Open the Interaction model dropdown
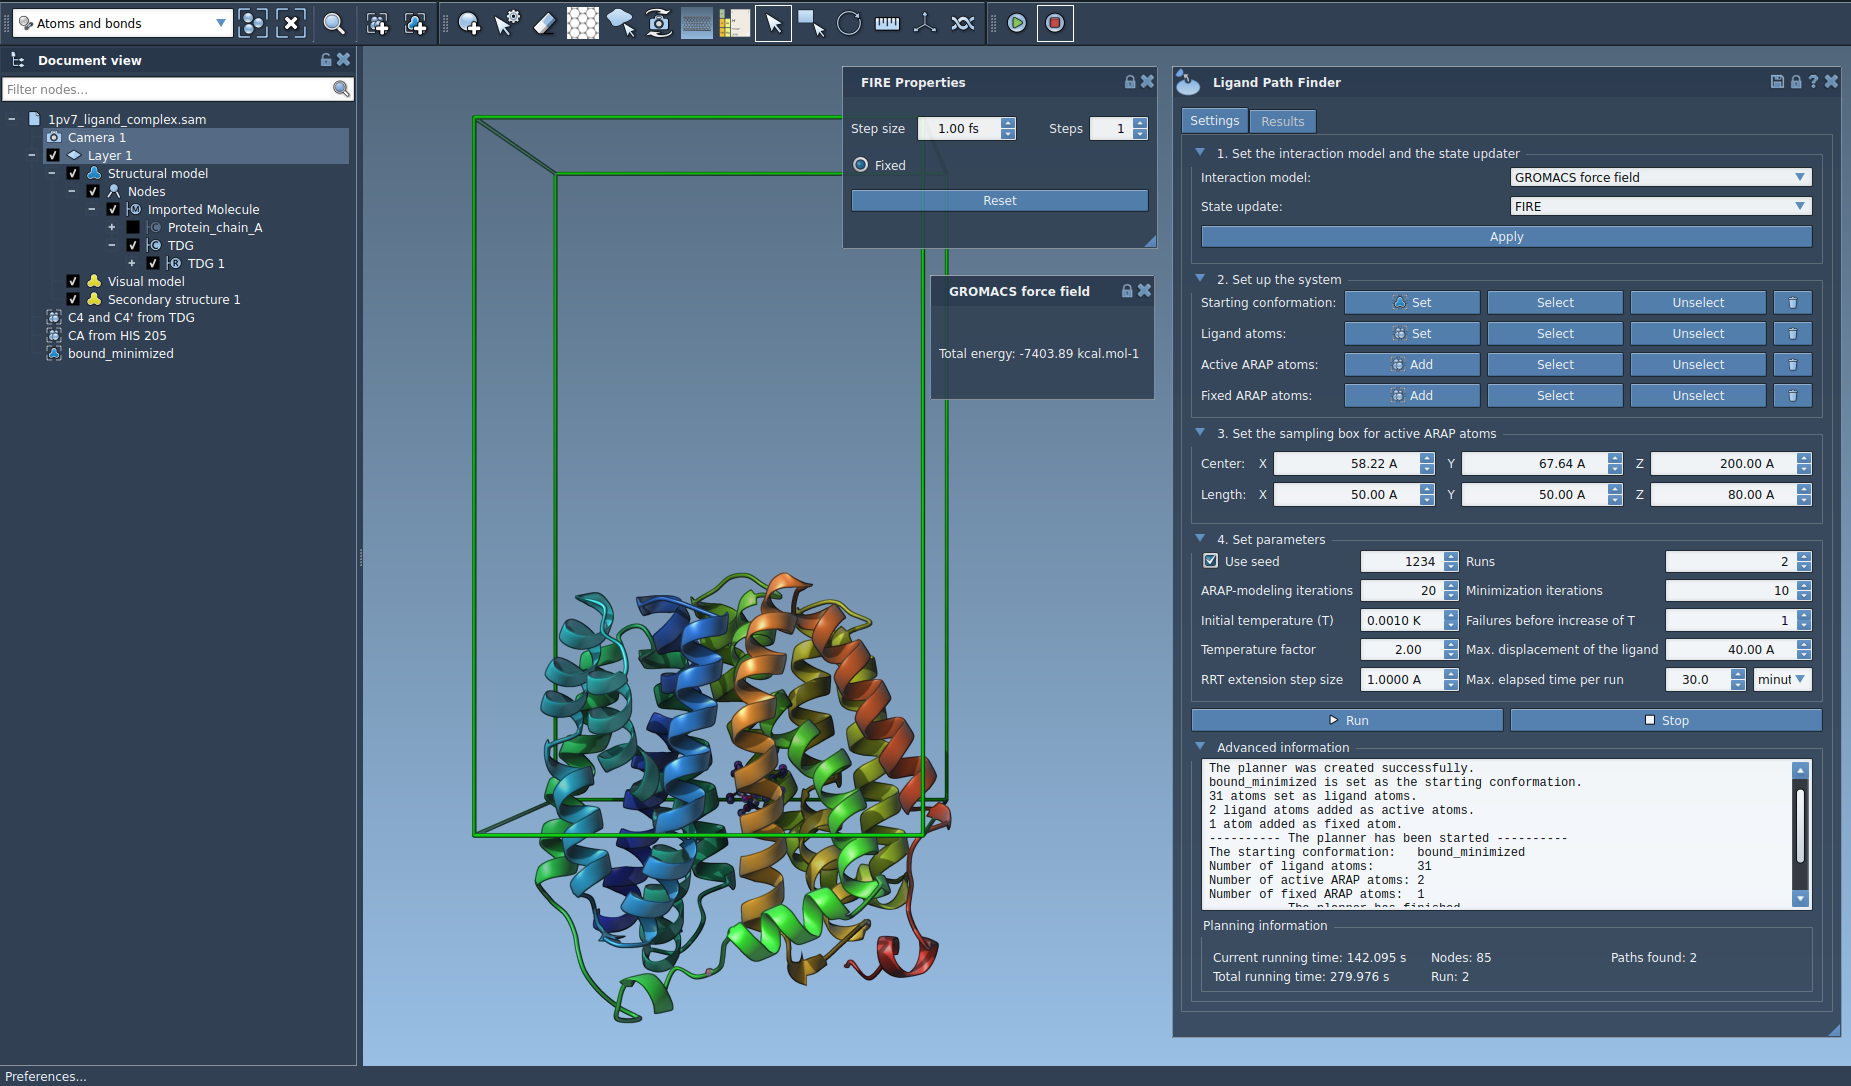This screenshot has height=1086, width=1851. [1660, 177]
